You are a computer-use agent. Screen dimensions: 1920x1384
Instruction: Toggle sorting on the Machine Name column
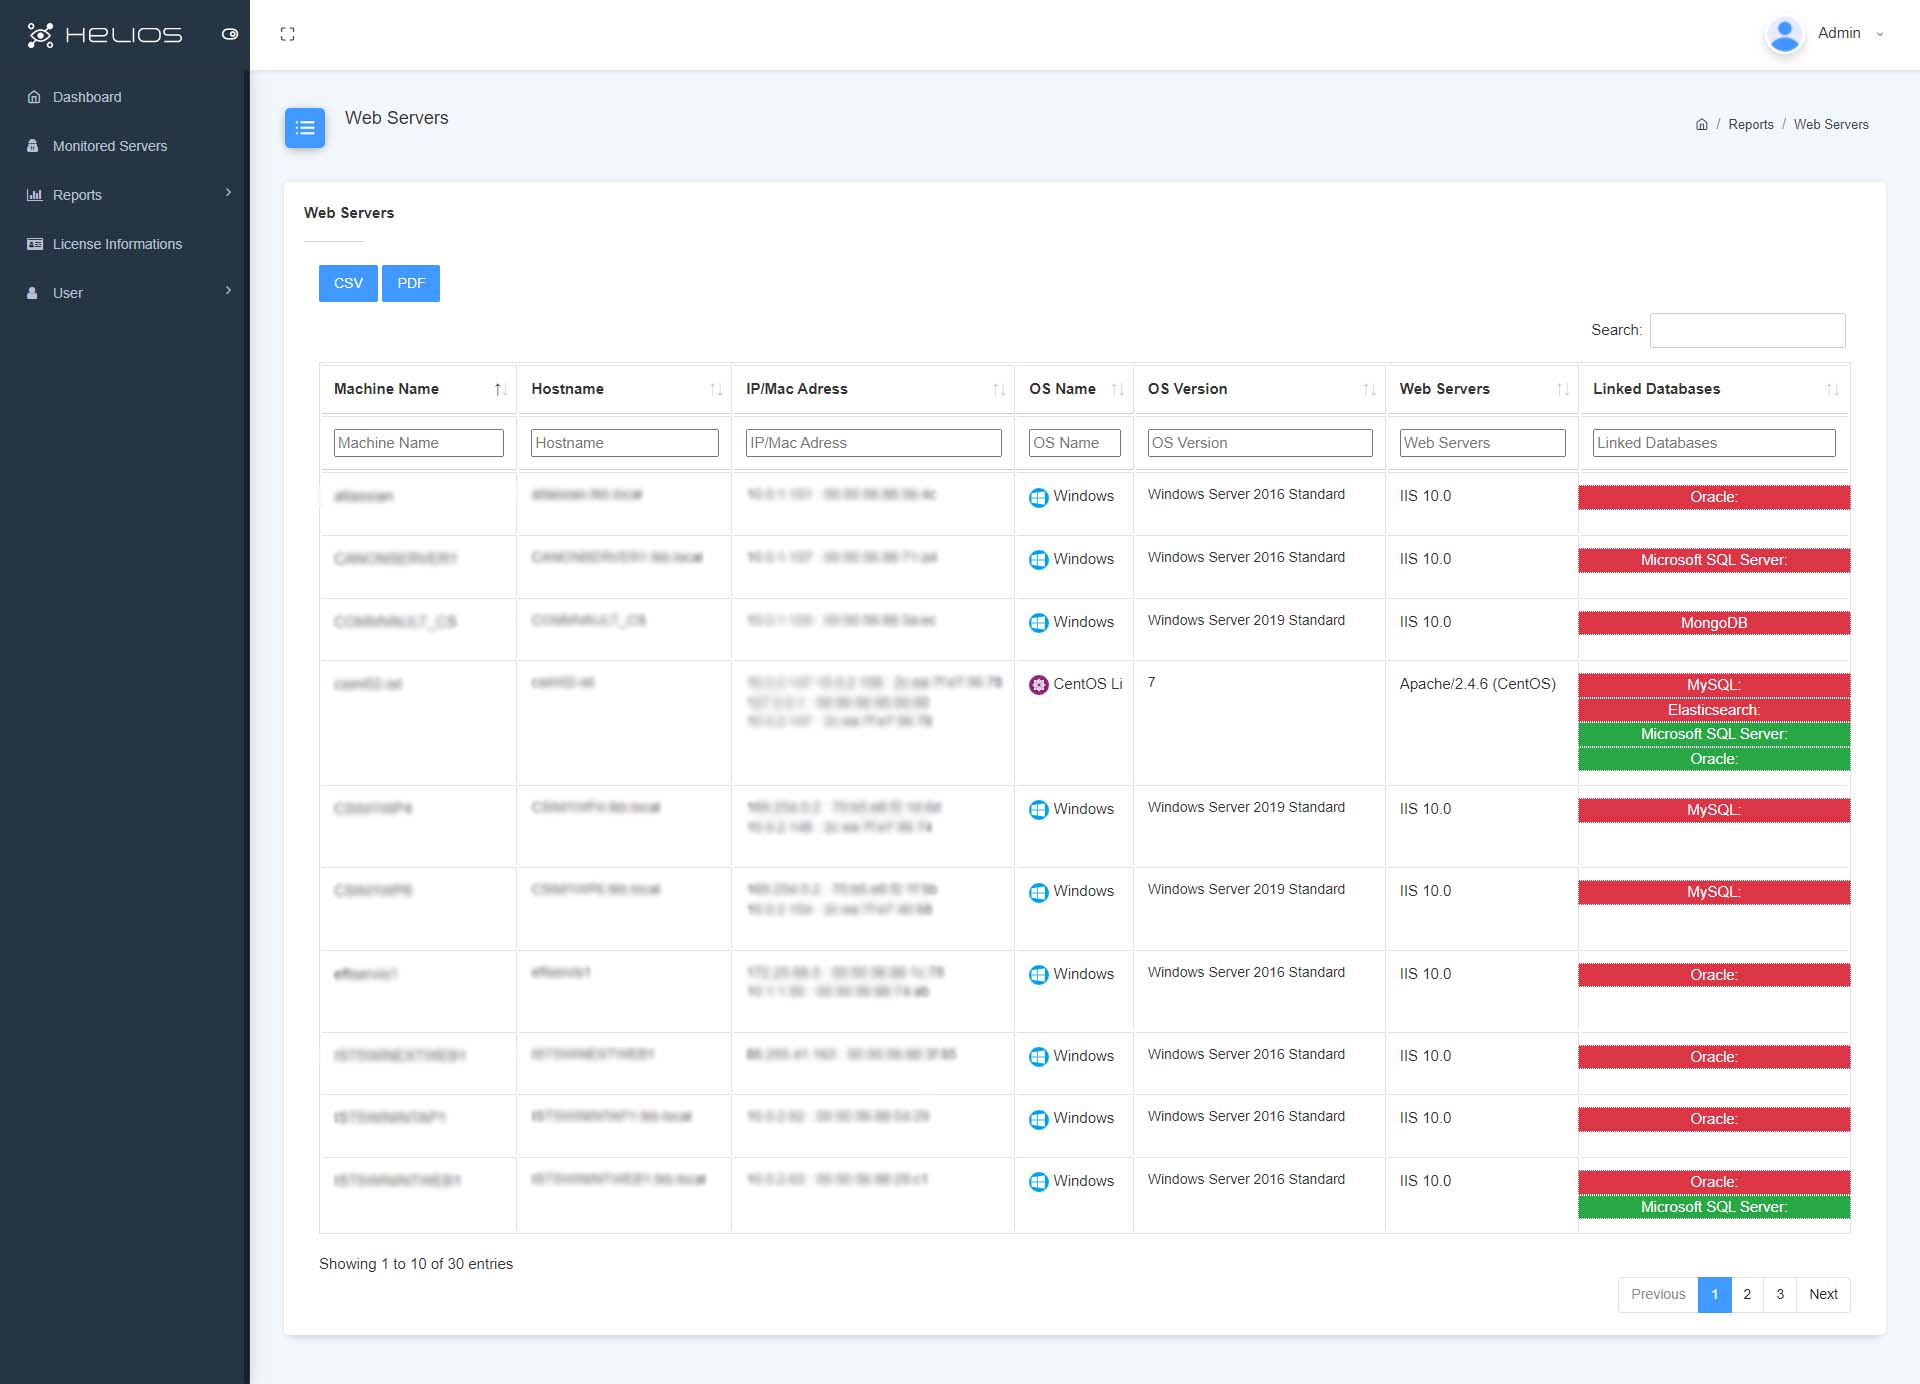click(500, 390)
